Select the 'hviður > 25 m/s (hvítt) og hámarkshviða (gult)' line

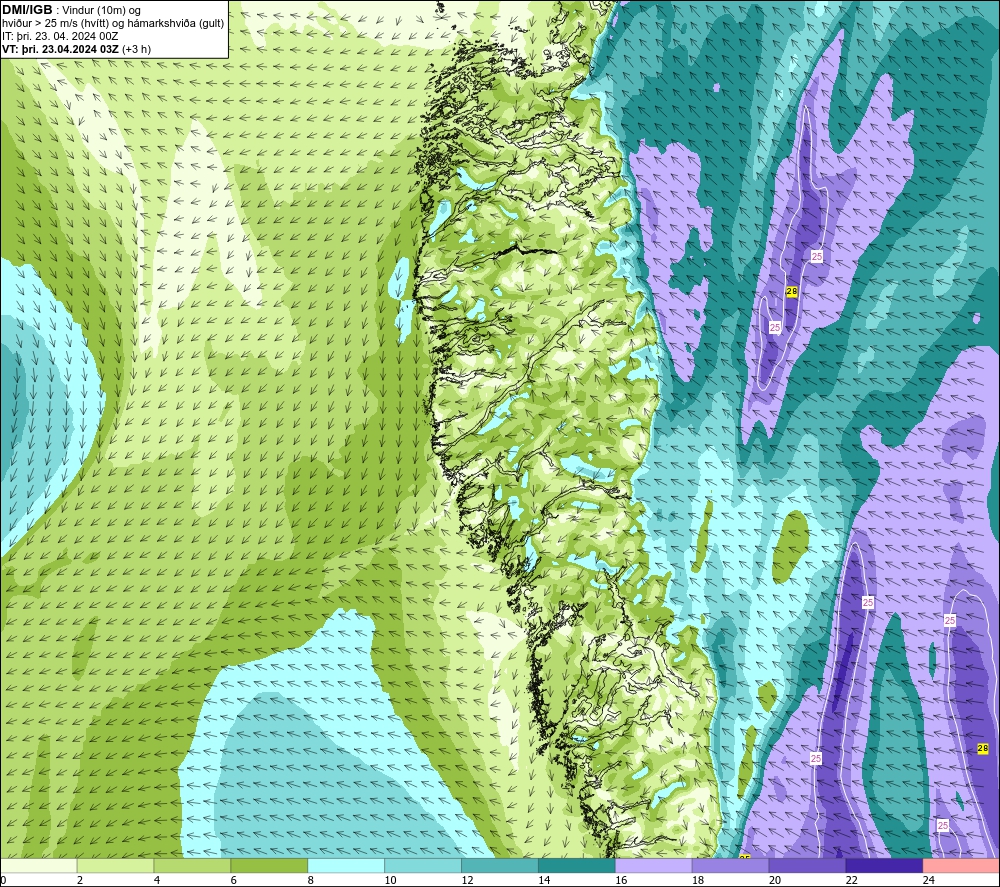[113, 24]
